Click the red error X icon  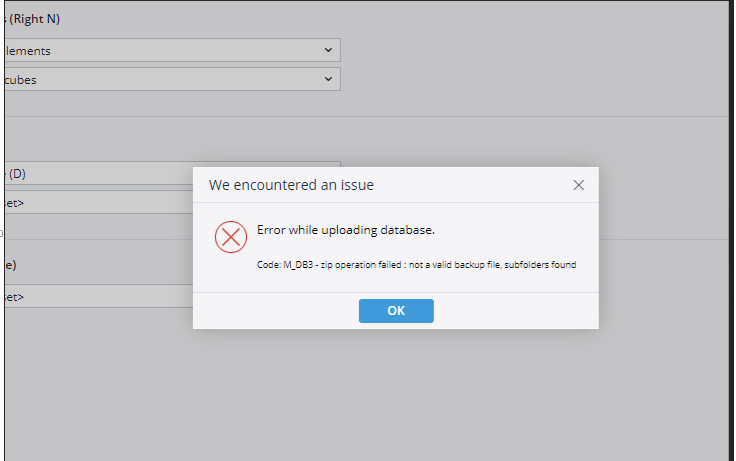pos(231,237)
